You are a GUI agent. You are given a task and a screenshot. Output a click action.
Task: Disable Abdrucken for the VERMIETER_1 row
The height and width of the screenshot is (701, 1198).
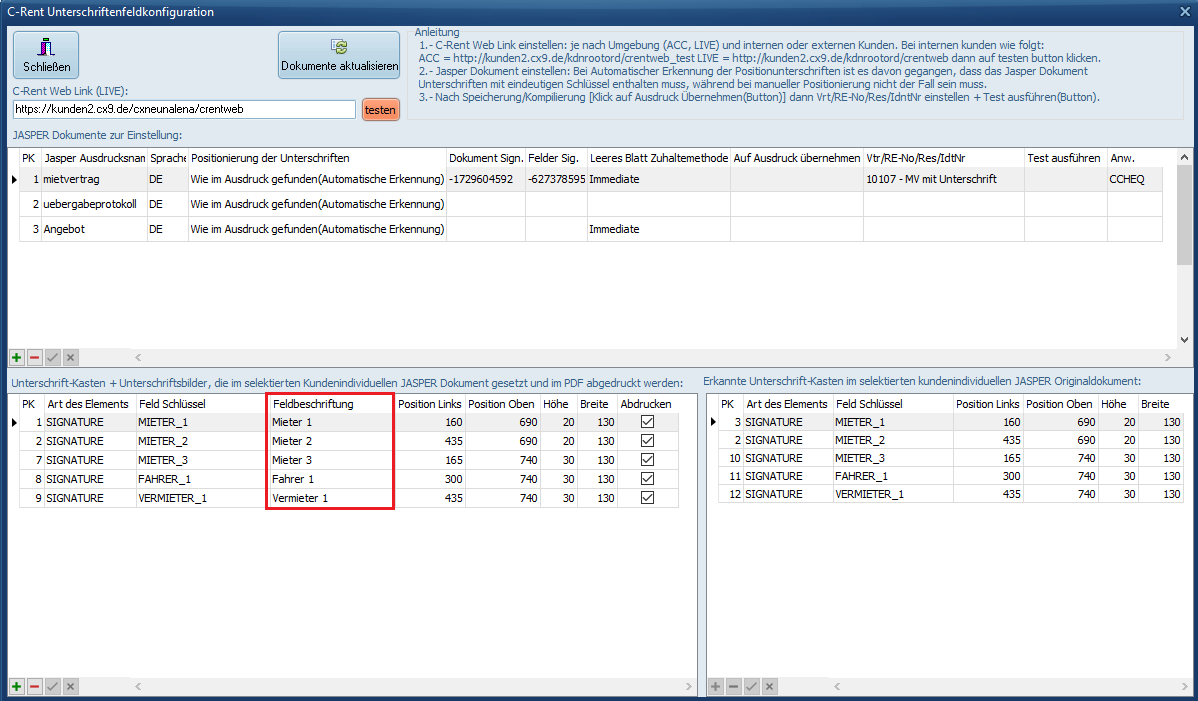[x=647, y=498]
